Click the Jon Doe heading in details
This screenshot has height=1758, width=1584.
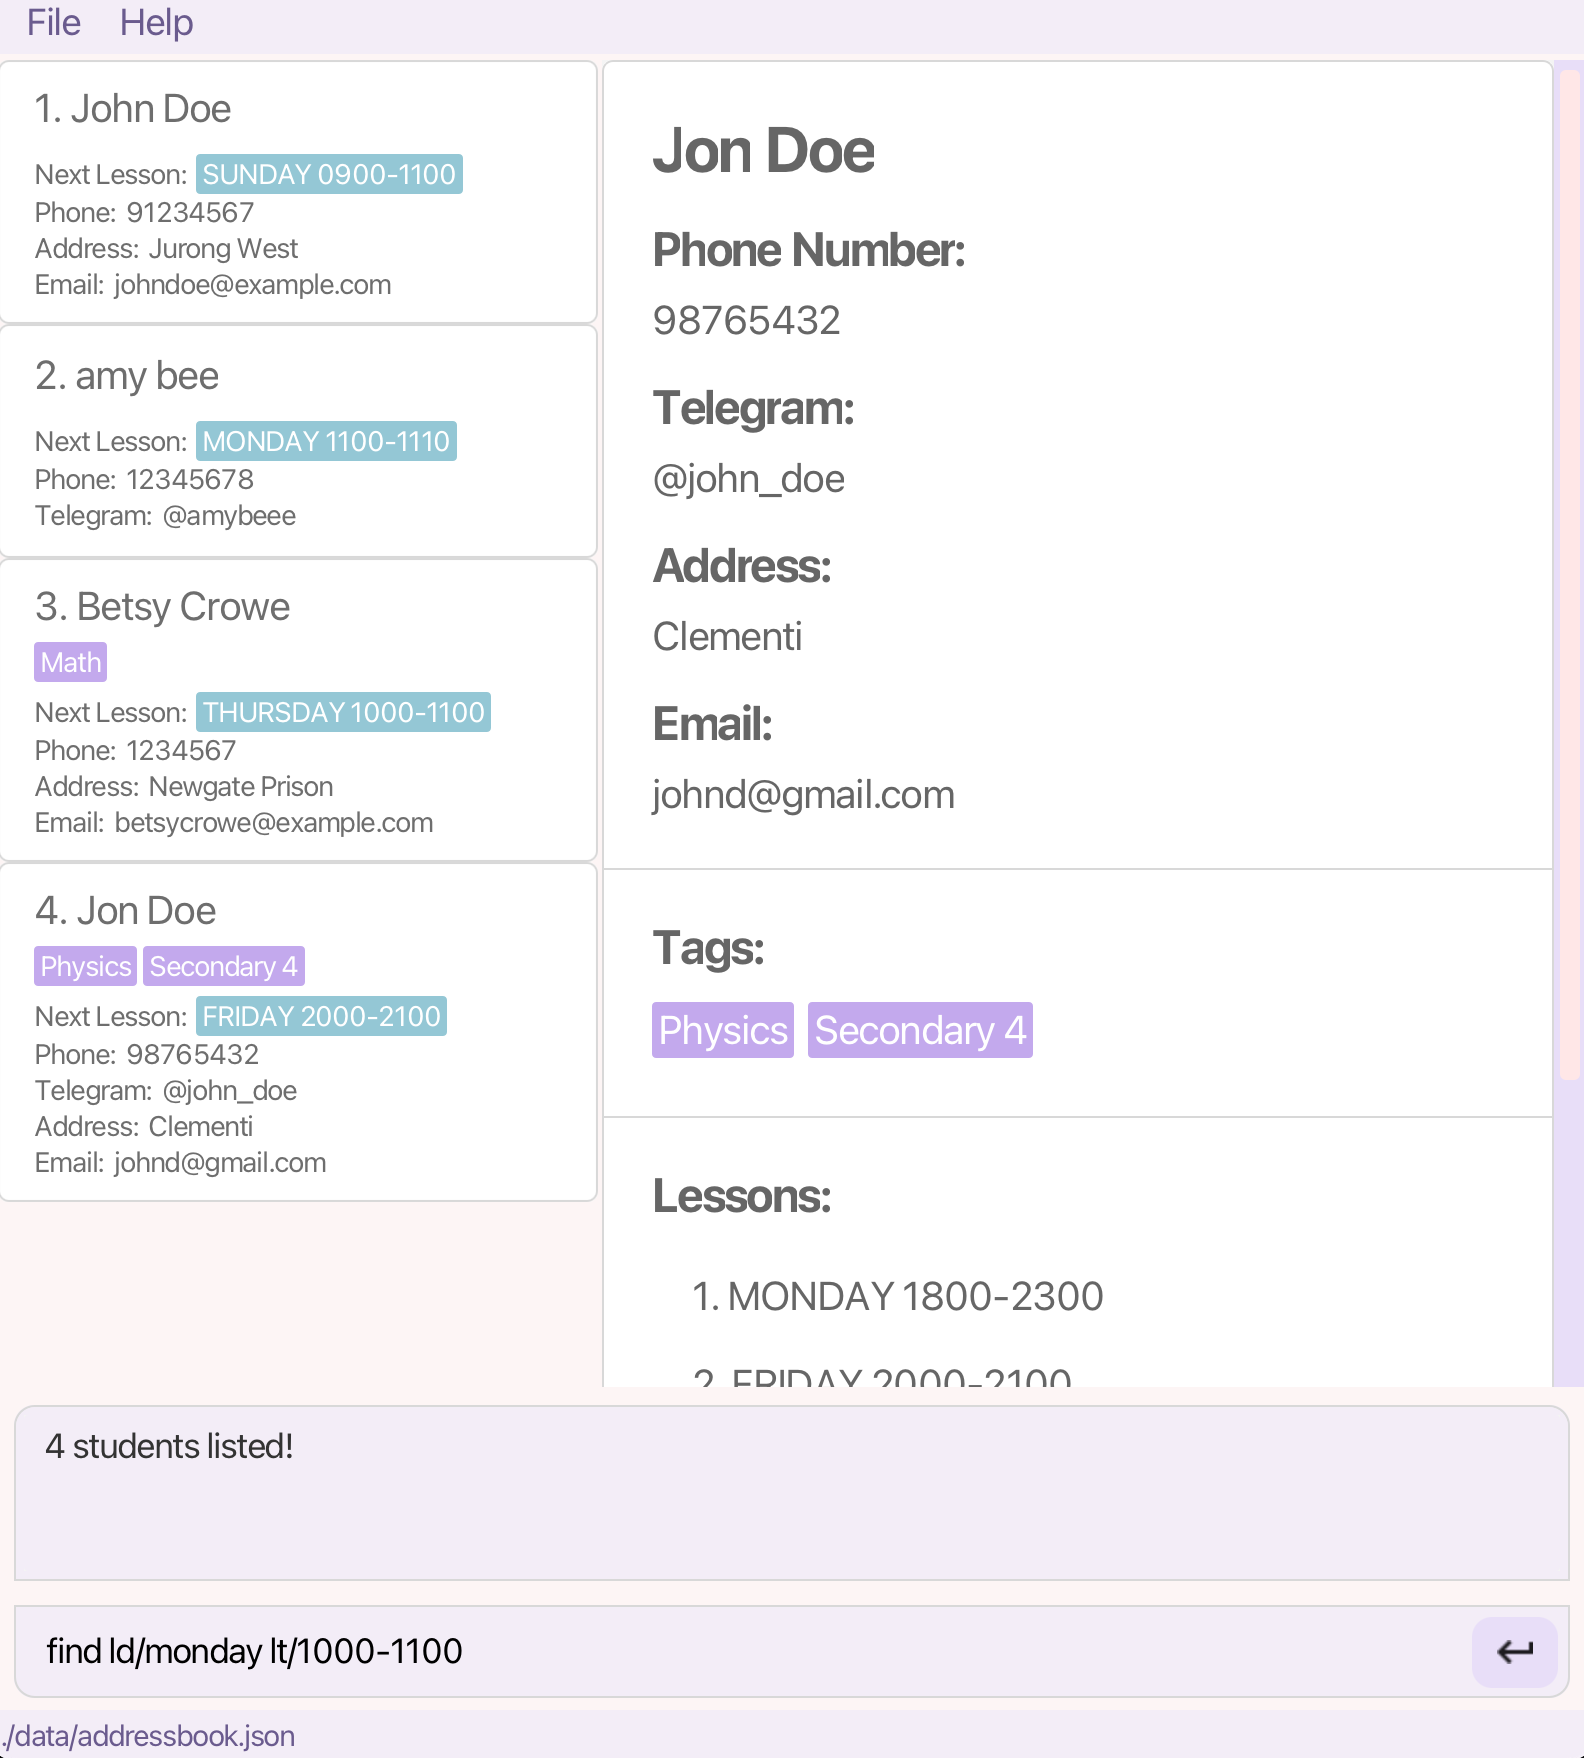pyautogui.click(x=764, y=151)
